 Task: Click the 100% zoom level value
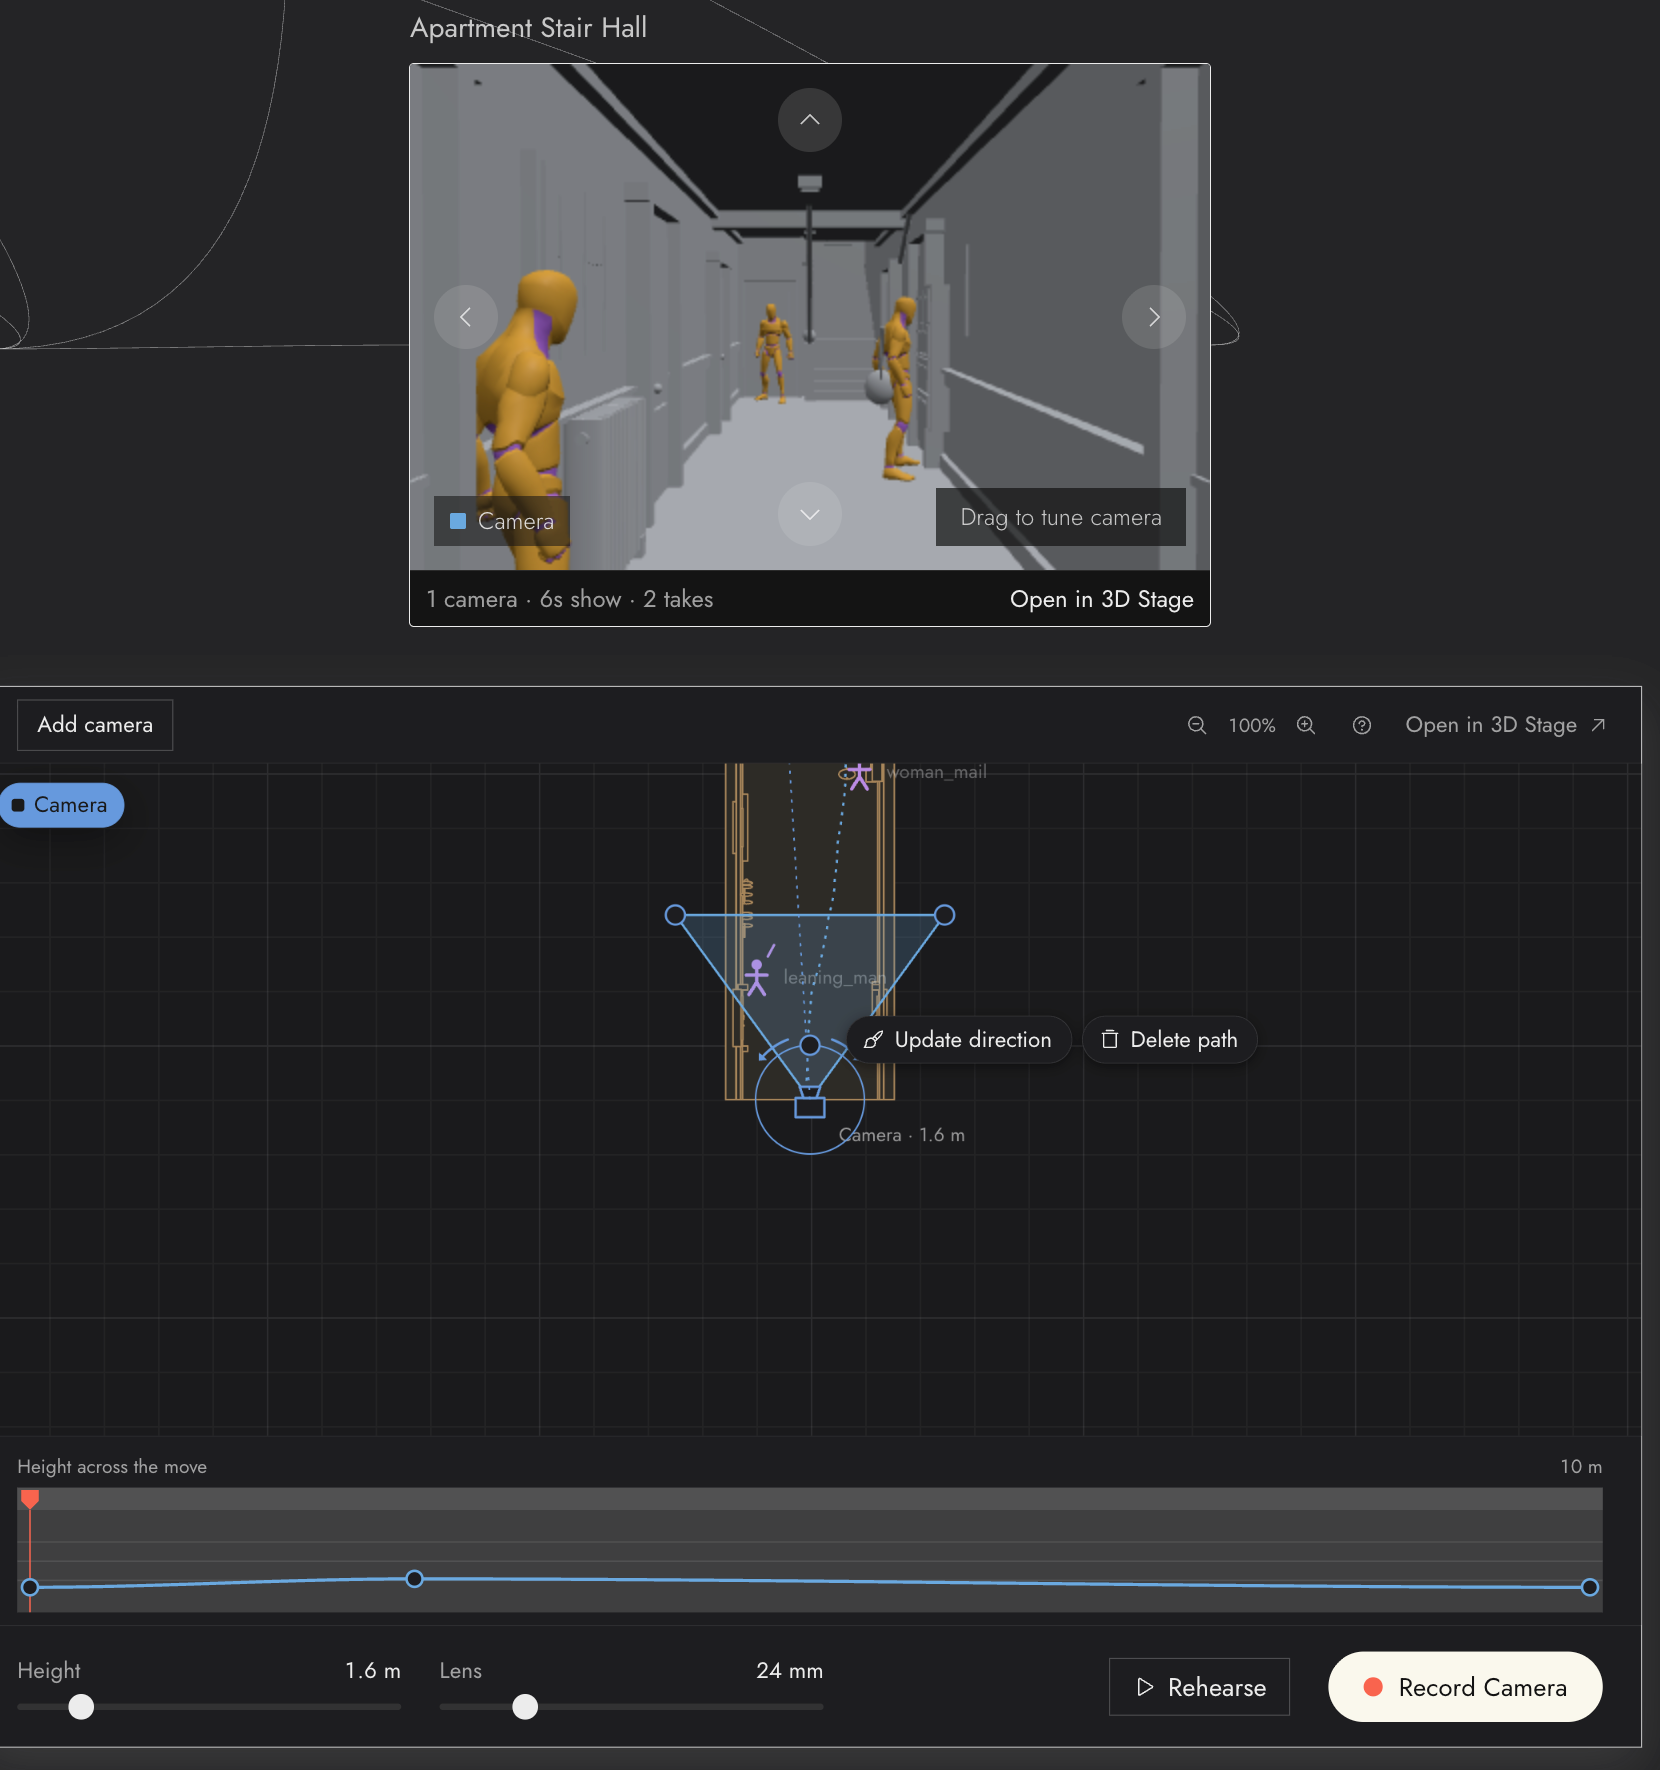click(1252, 725)
